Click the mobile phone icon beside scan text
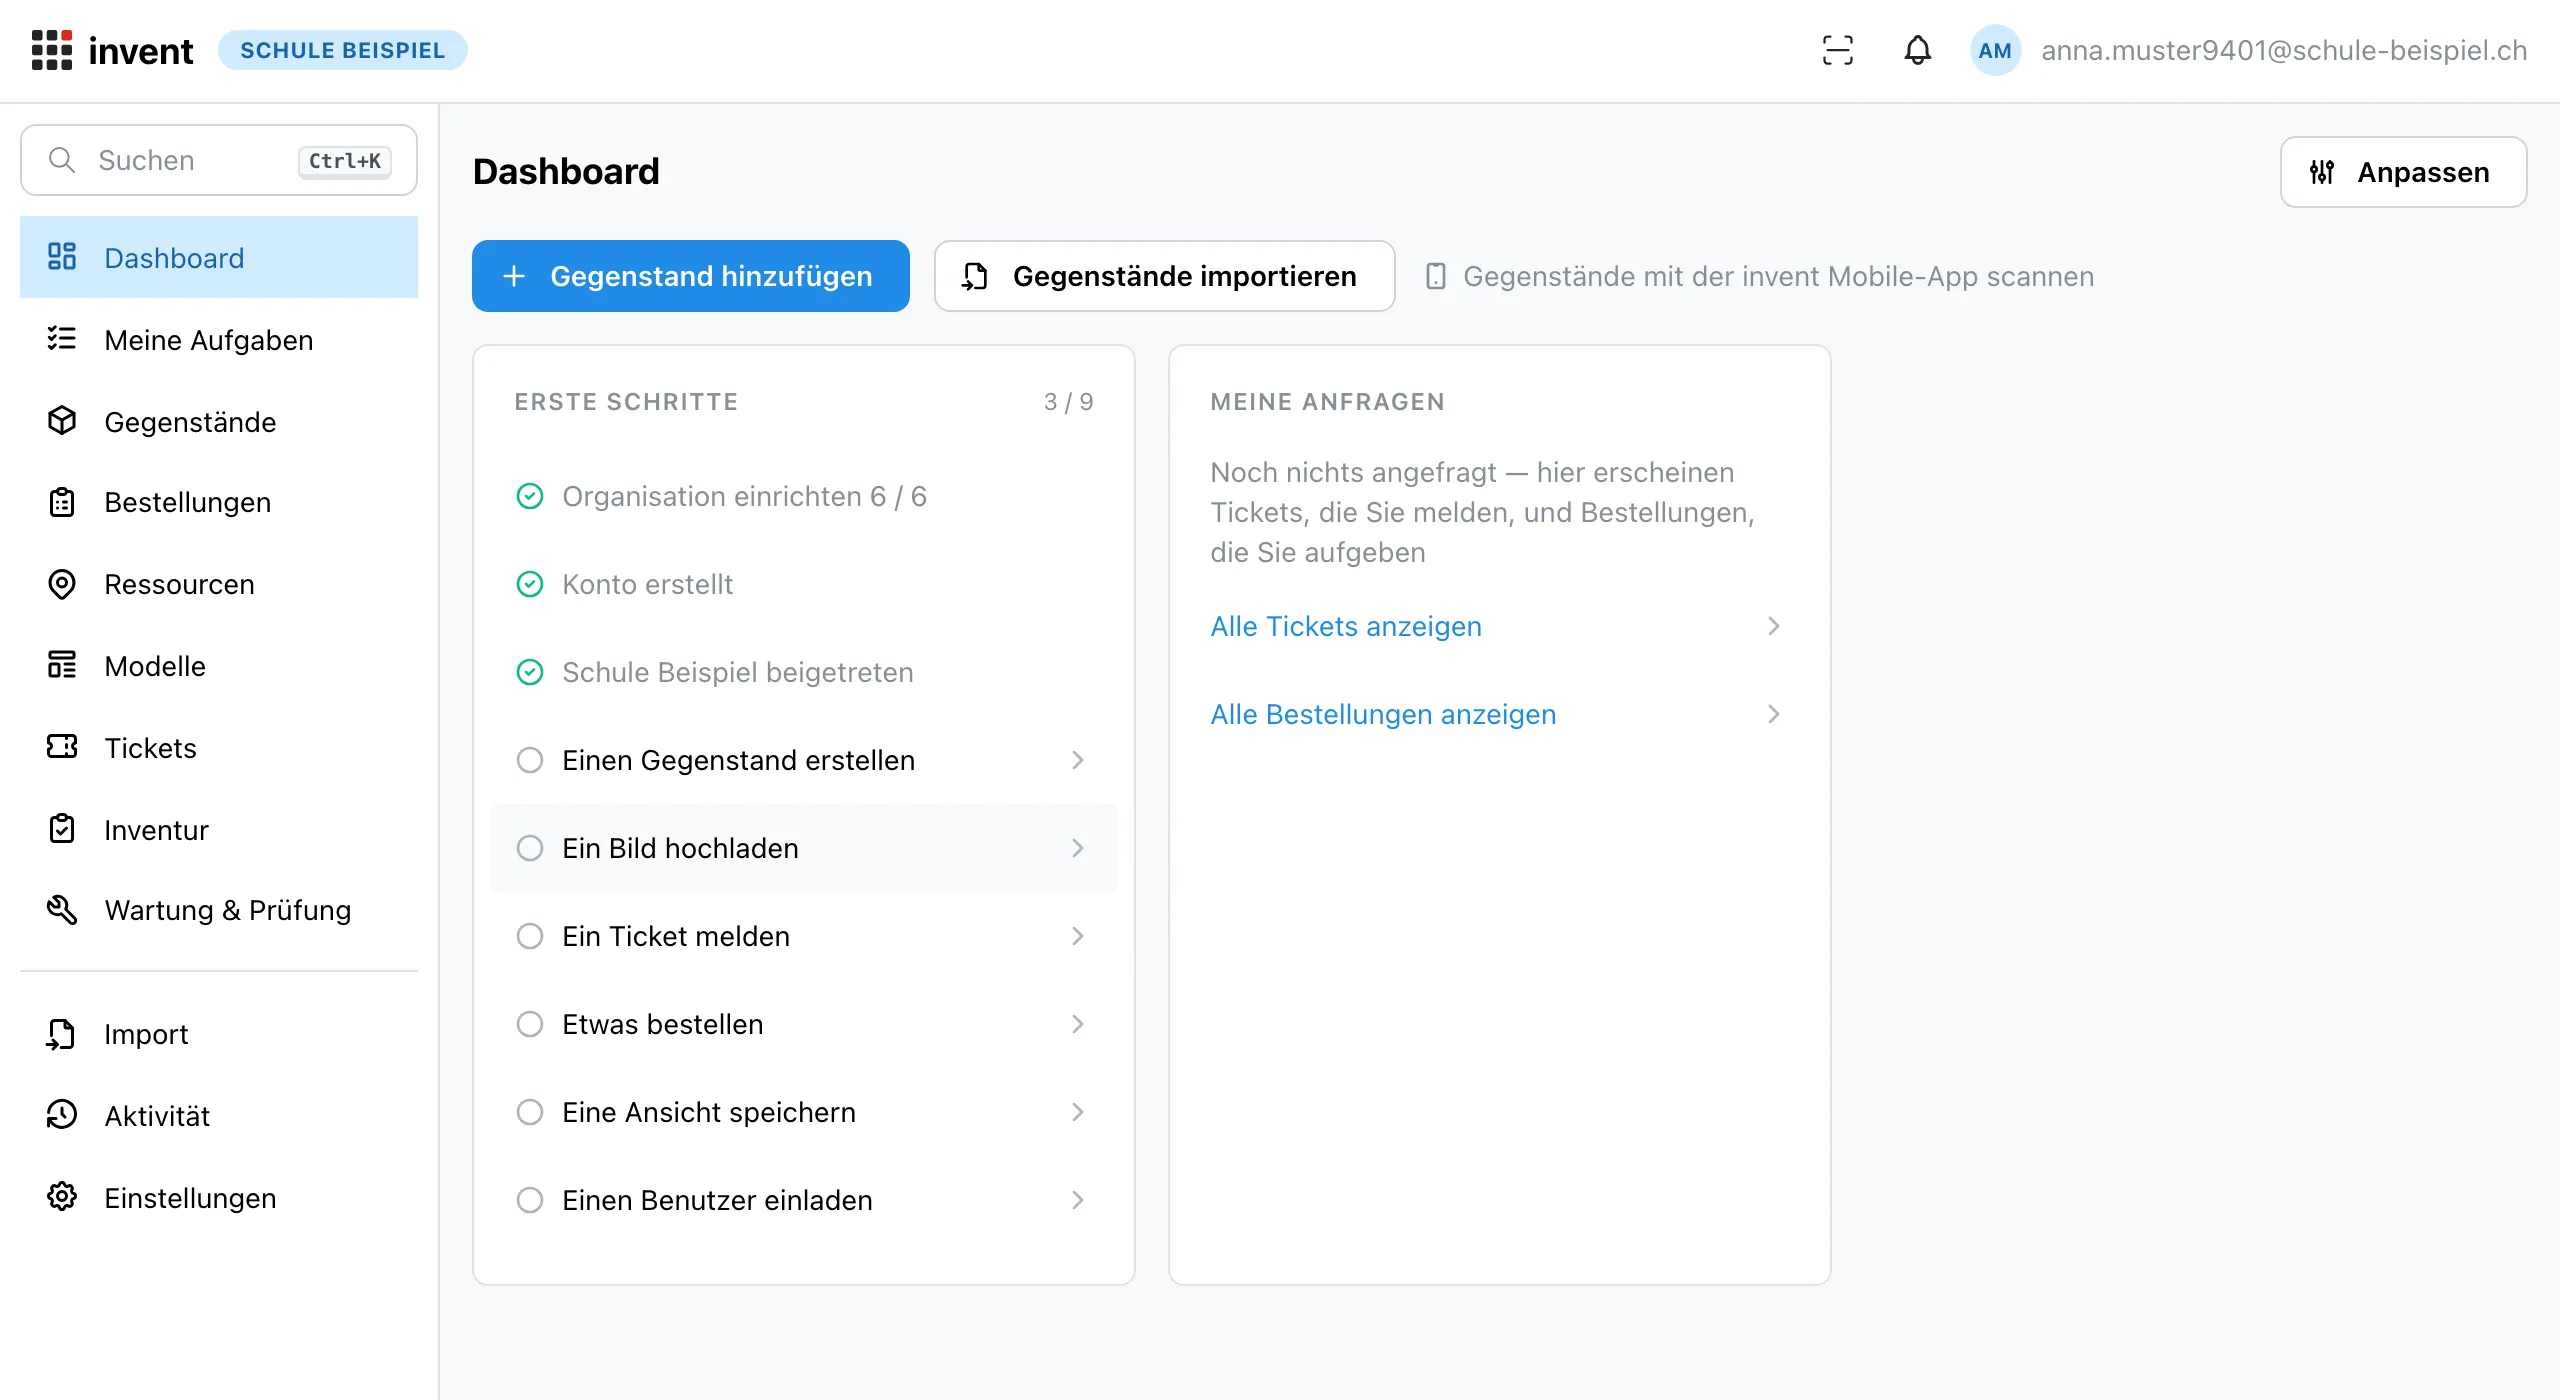The image size is (2560, 1400). click(x=1436, y=276)
